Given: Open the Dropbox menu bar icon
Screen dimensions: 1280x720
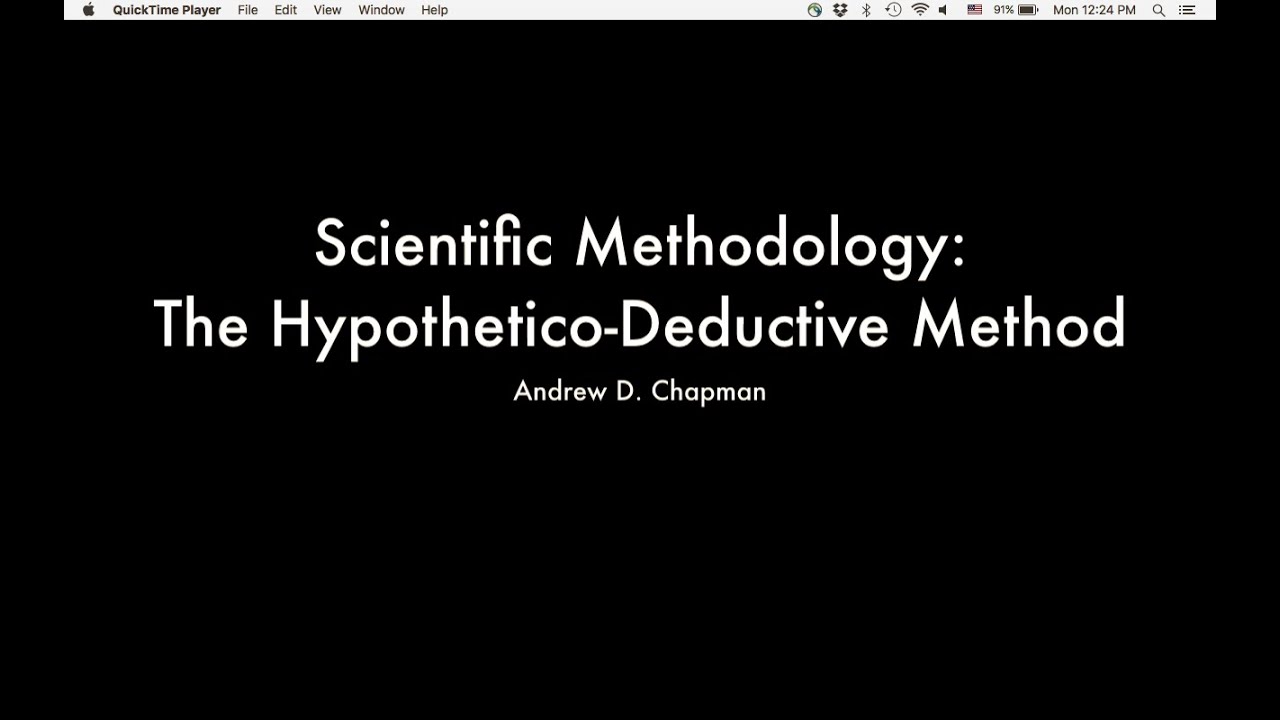Looking at the screenshot, I should click(840, 10).
